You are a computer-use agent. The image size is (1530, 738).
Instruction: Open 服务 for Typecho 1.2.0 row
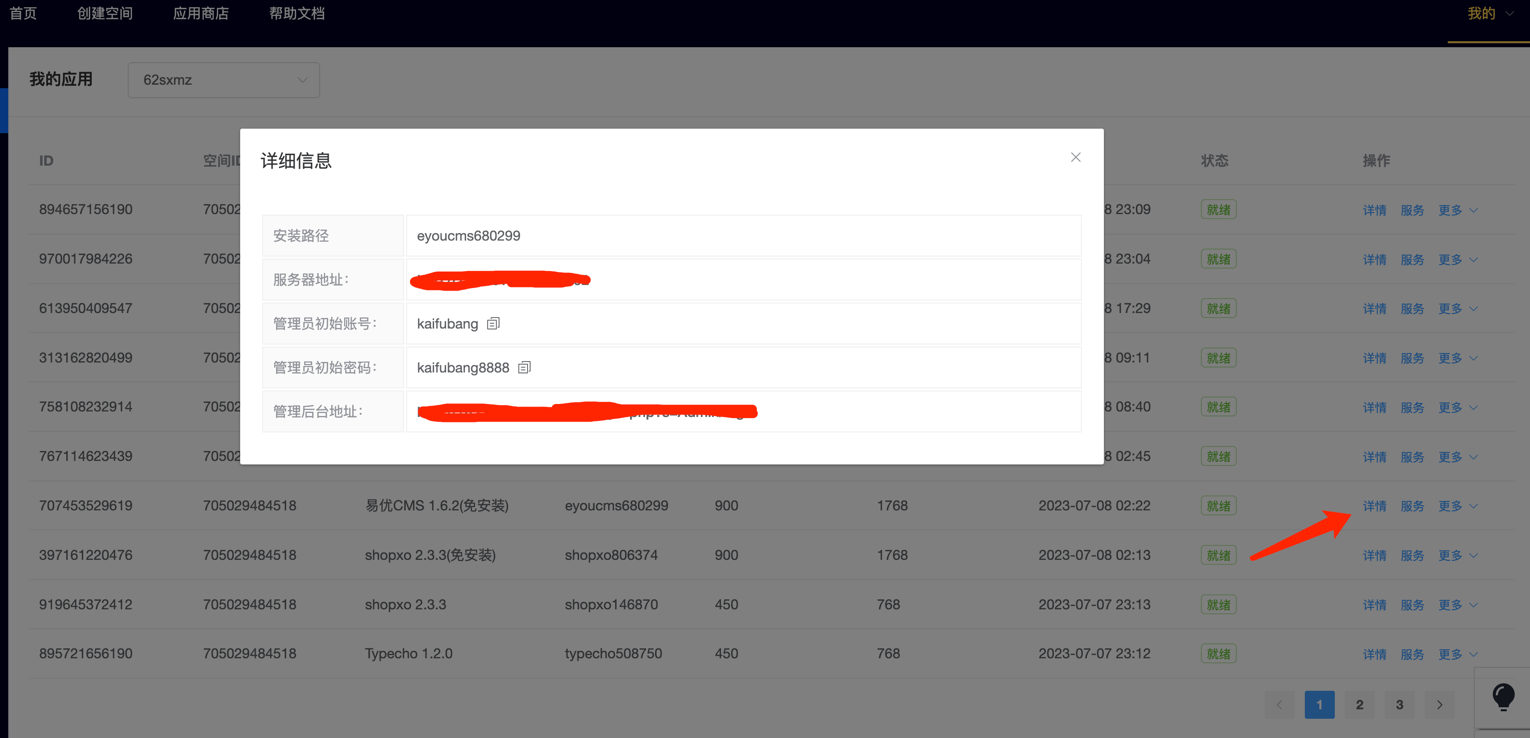1412,654
